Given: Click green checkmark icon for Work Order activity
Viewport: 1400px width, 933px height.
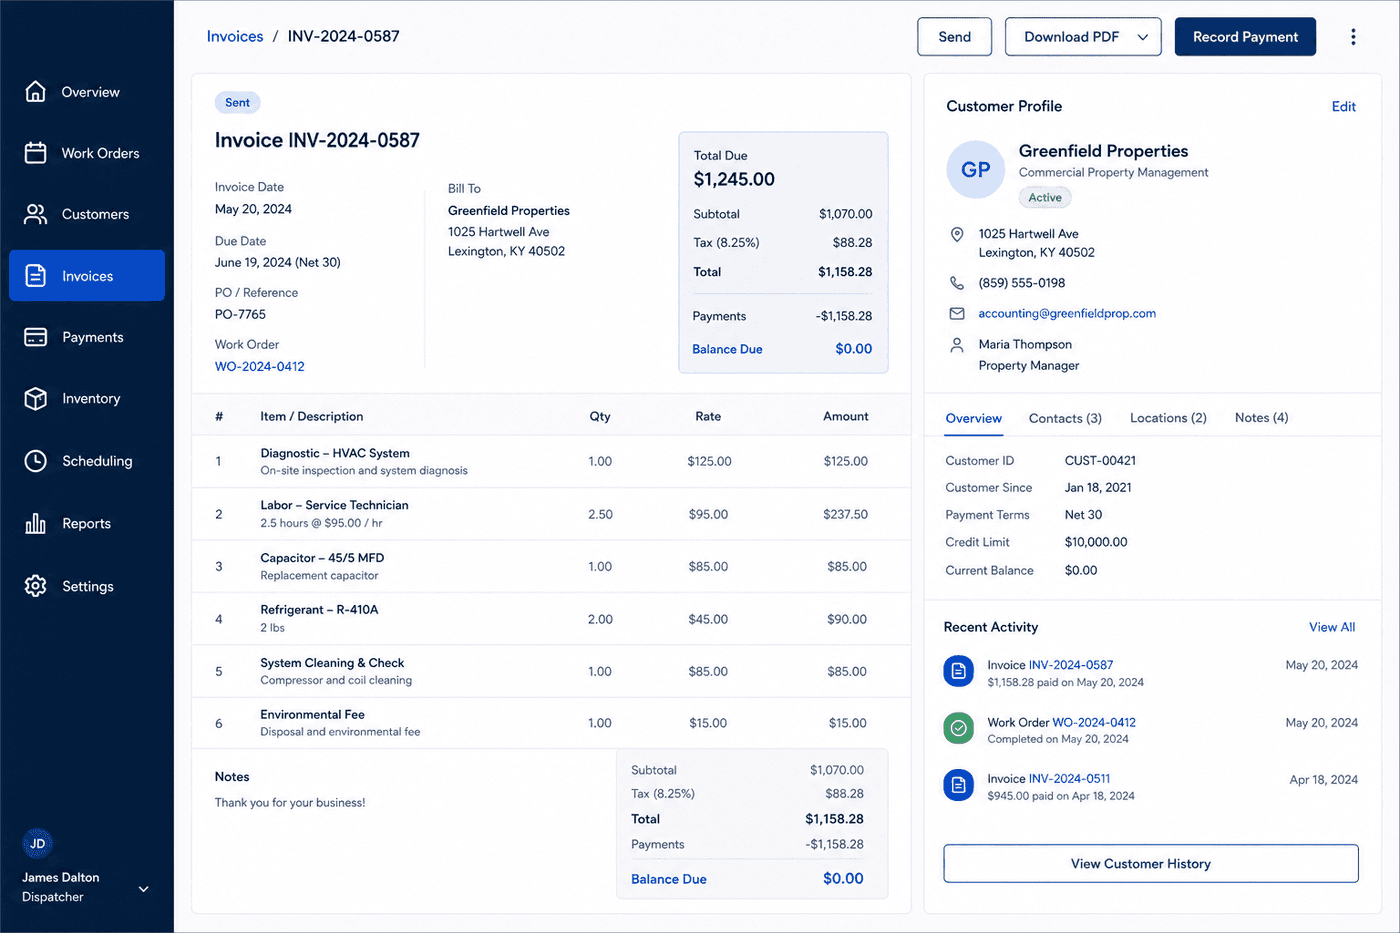Looking at the screenshot, I should click(x=959, y=728).
